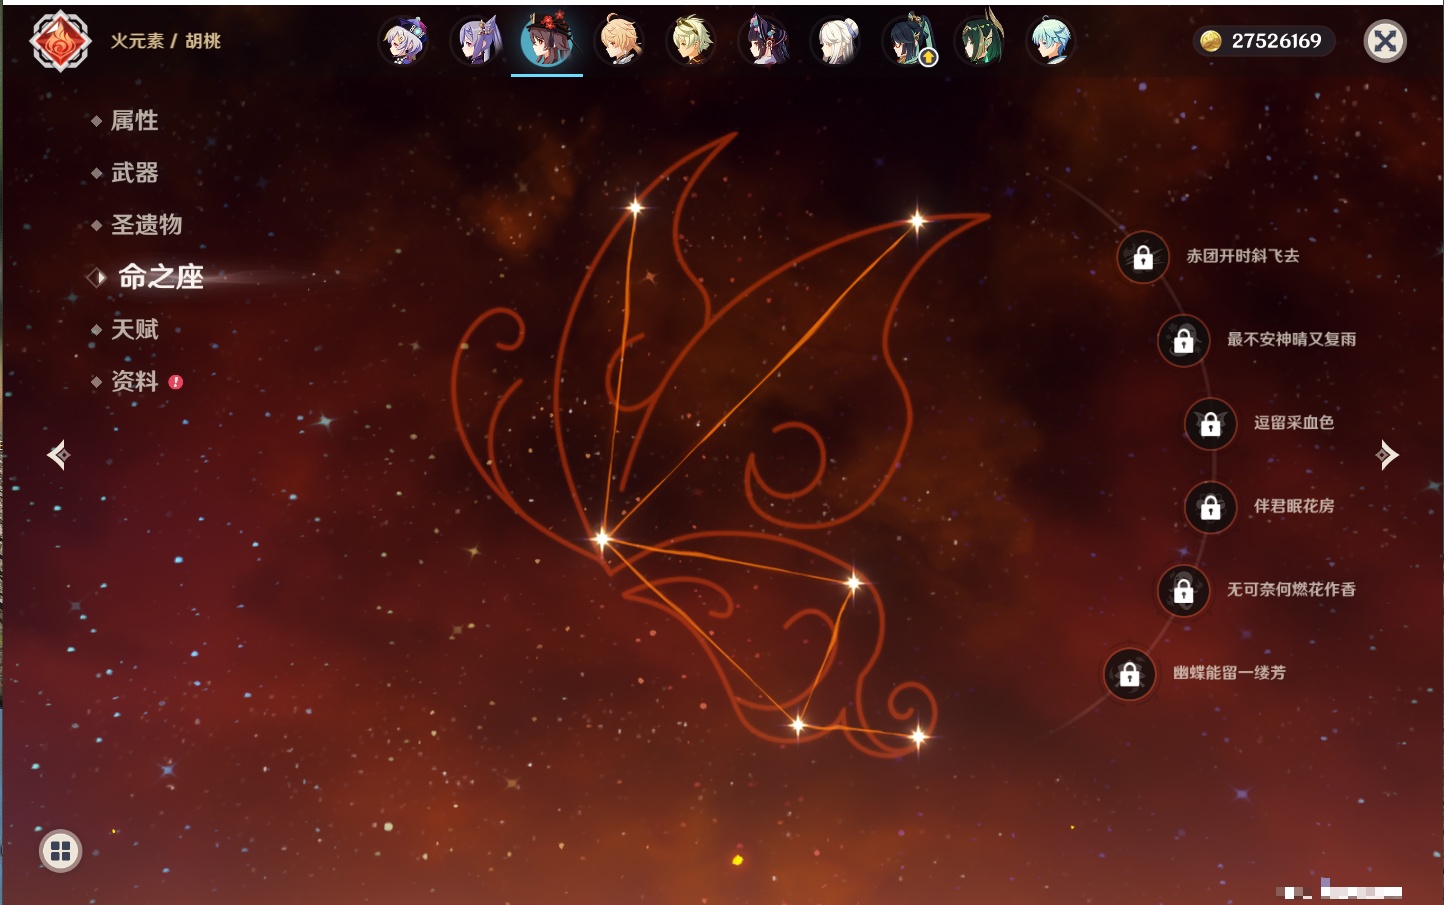Click the 无可奈何燃花作香 constellation name

coord(1291,589)
